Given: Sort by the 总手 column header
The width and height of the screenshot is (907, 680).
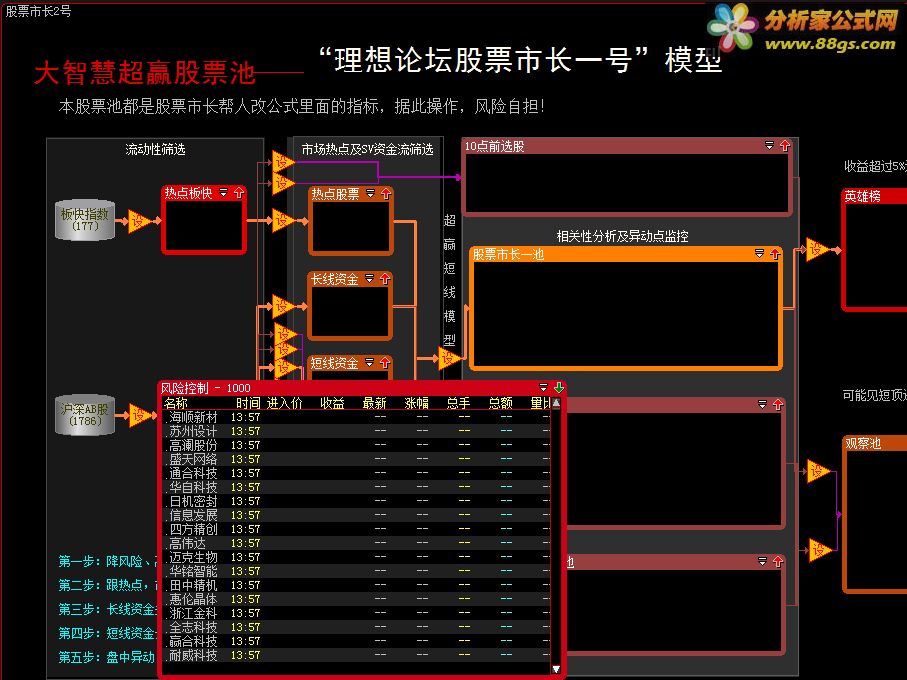Looking at the screenshot, I should pos(459,403).
